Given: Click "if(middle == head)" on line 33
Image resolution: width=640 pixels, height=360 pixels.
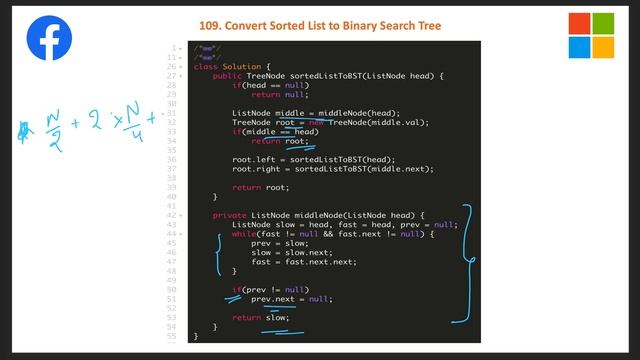Looking at the screenshot, I should click(x=275, y=132).
